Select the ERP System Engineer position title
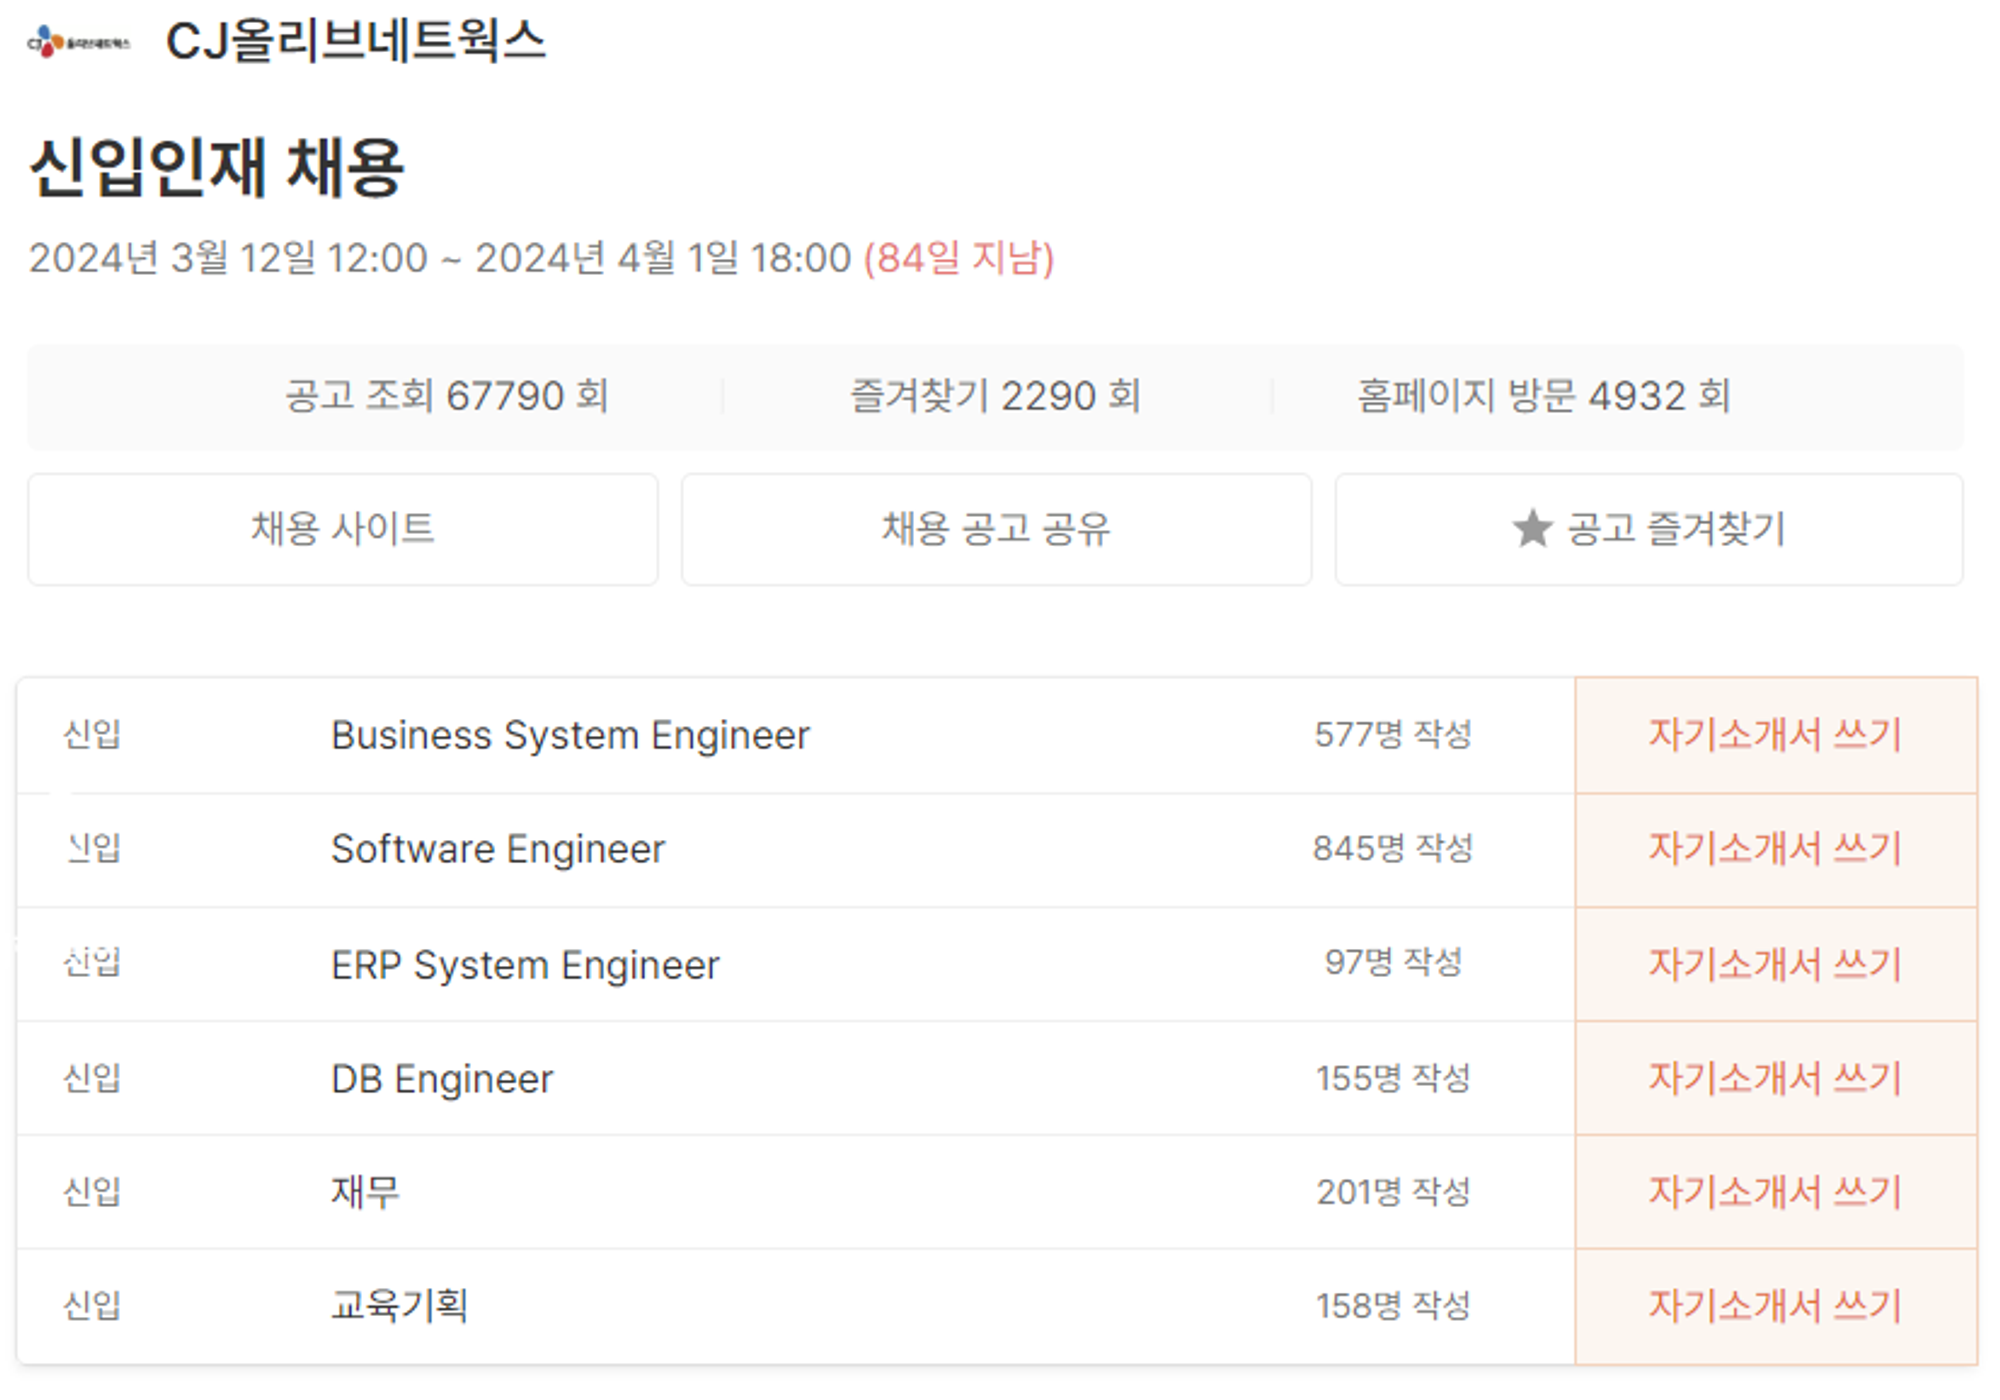The image size is (2000, 1400). tap(525, 965)
